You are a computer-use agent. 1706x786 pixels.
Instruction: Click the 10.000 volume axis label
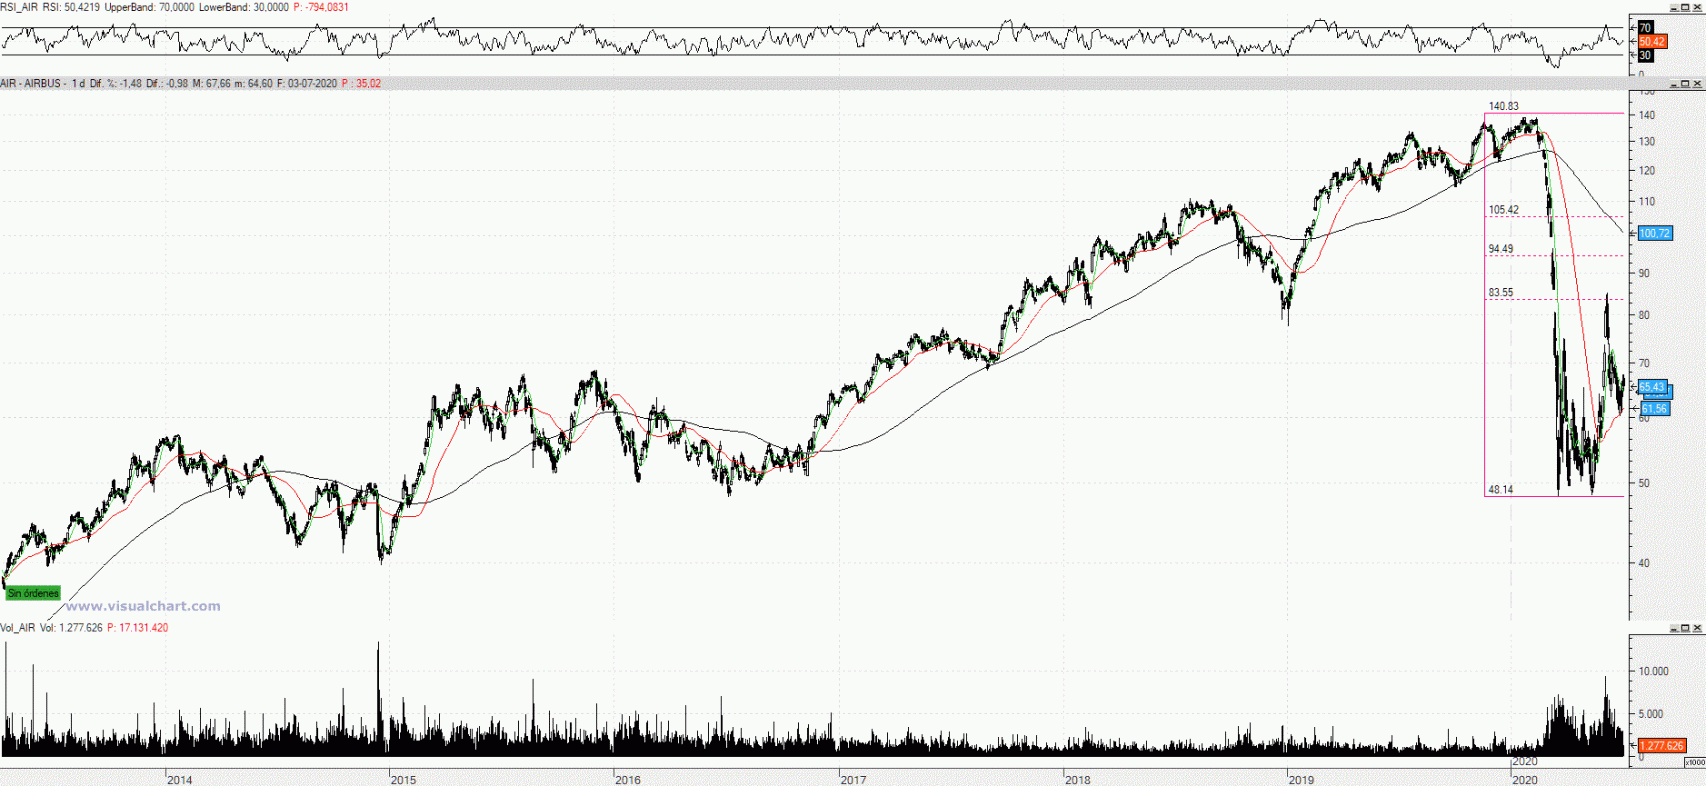coord(1653,671)
